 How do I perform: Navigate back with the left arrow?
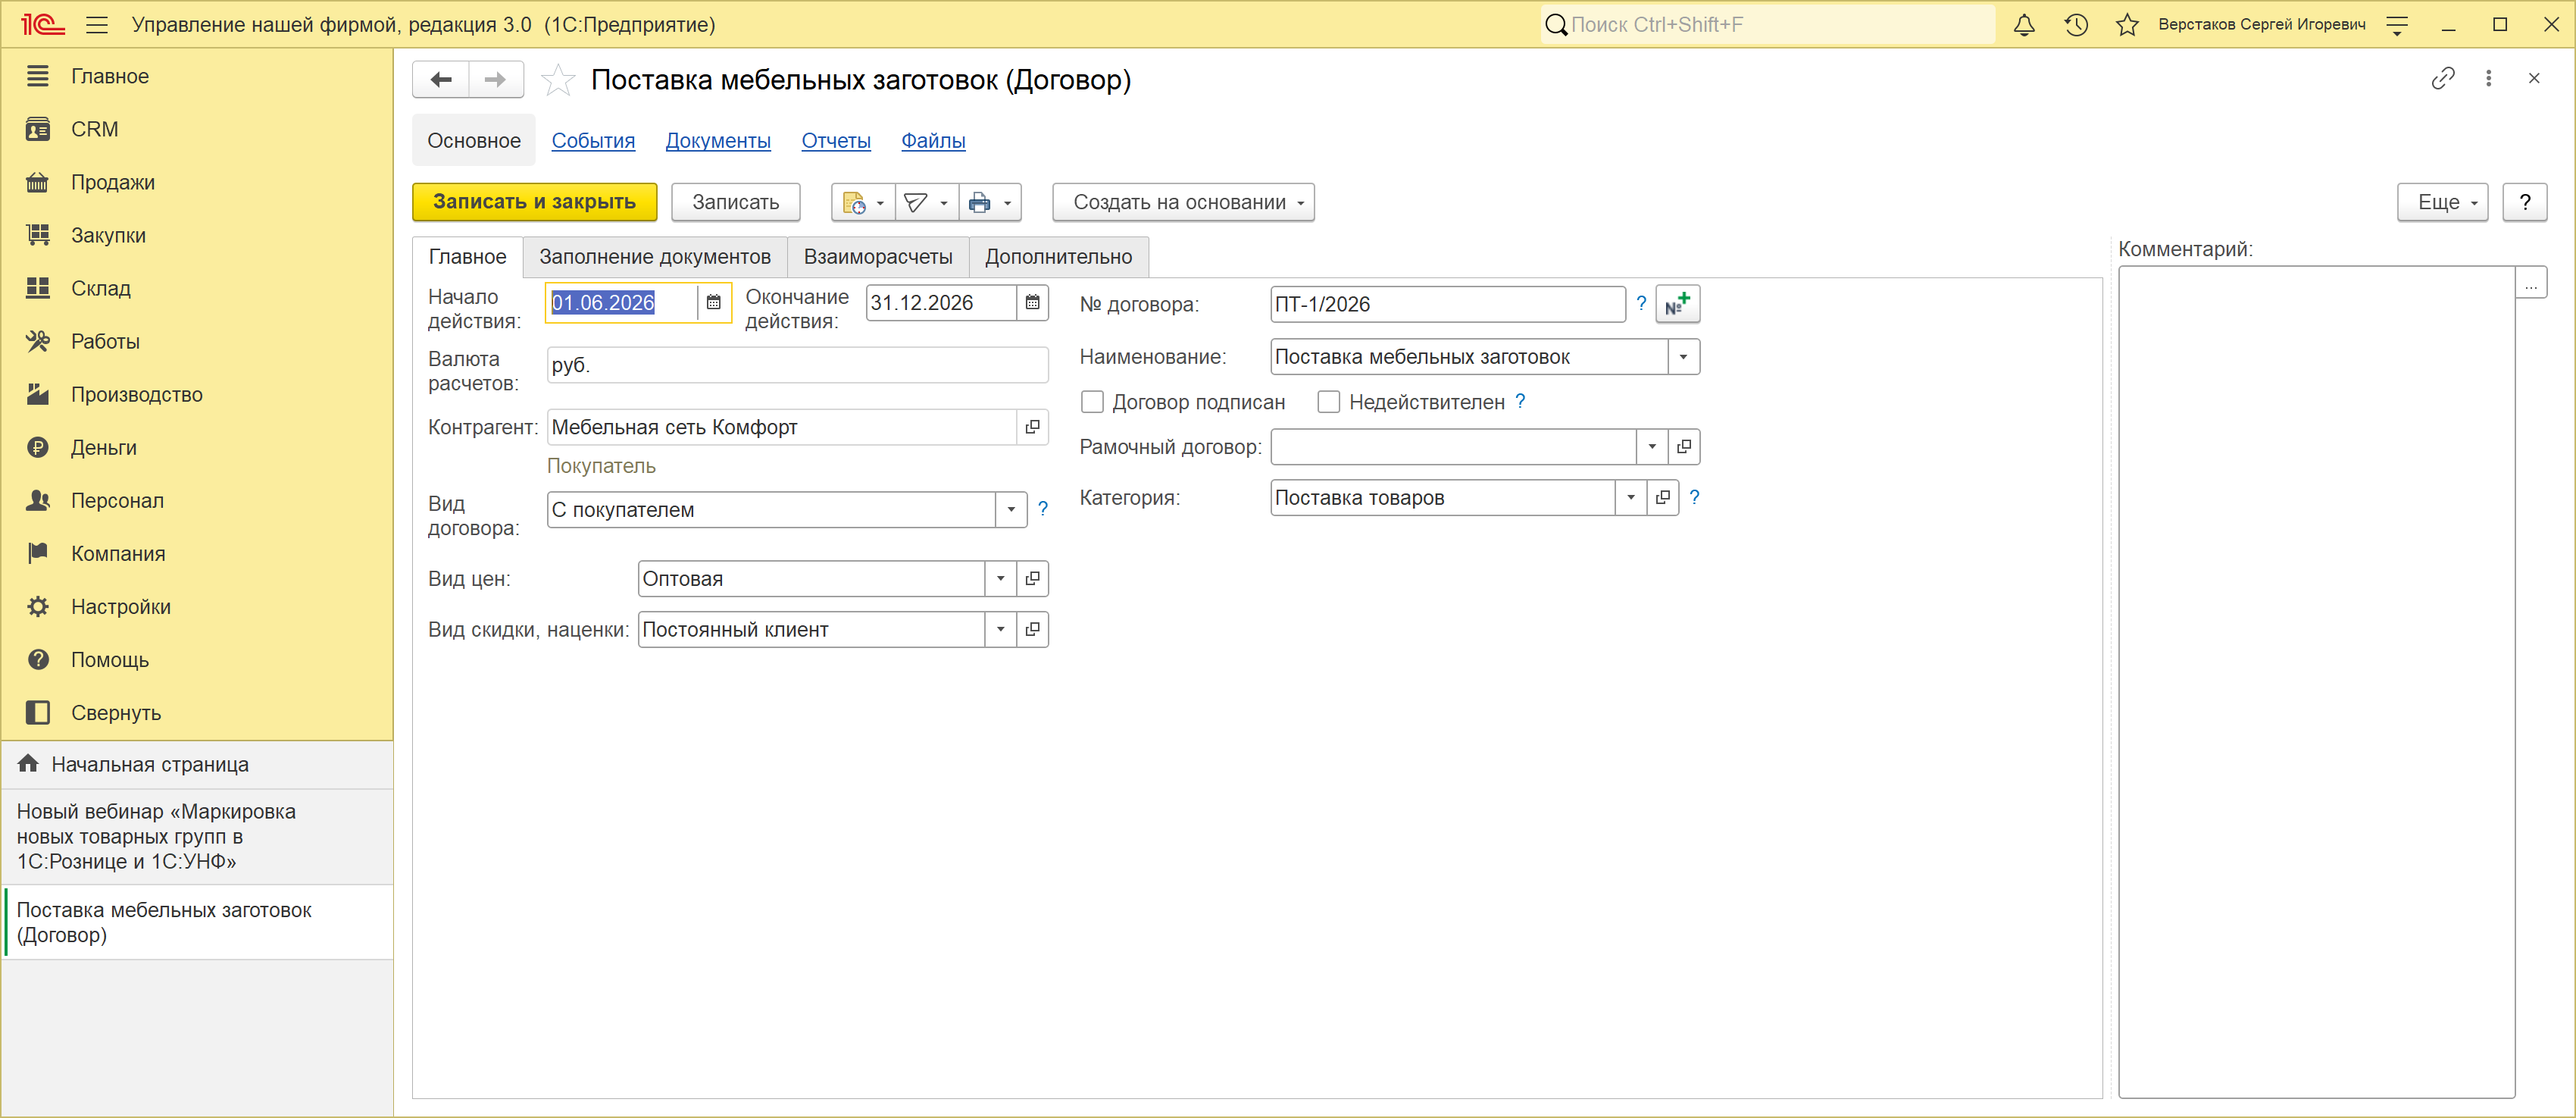tap(441, 80)
